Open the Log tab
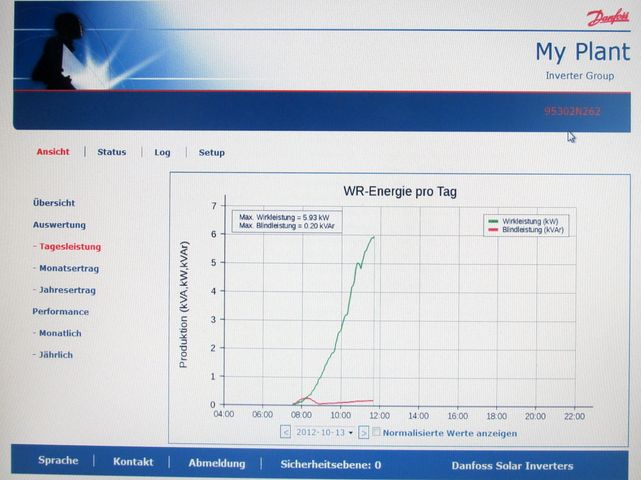The width and height of the screenshot is (641, 480). [x=162, y=153]
